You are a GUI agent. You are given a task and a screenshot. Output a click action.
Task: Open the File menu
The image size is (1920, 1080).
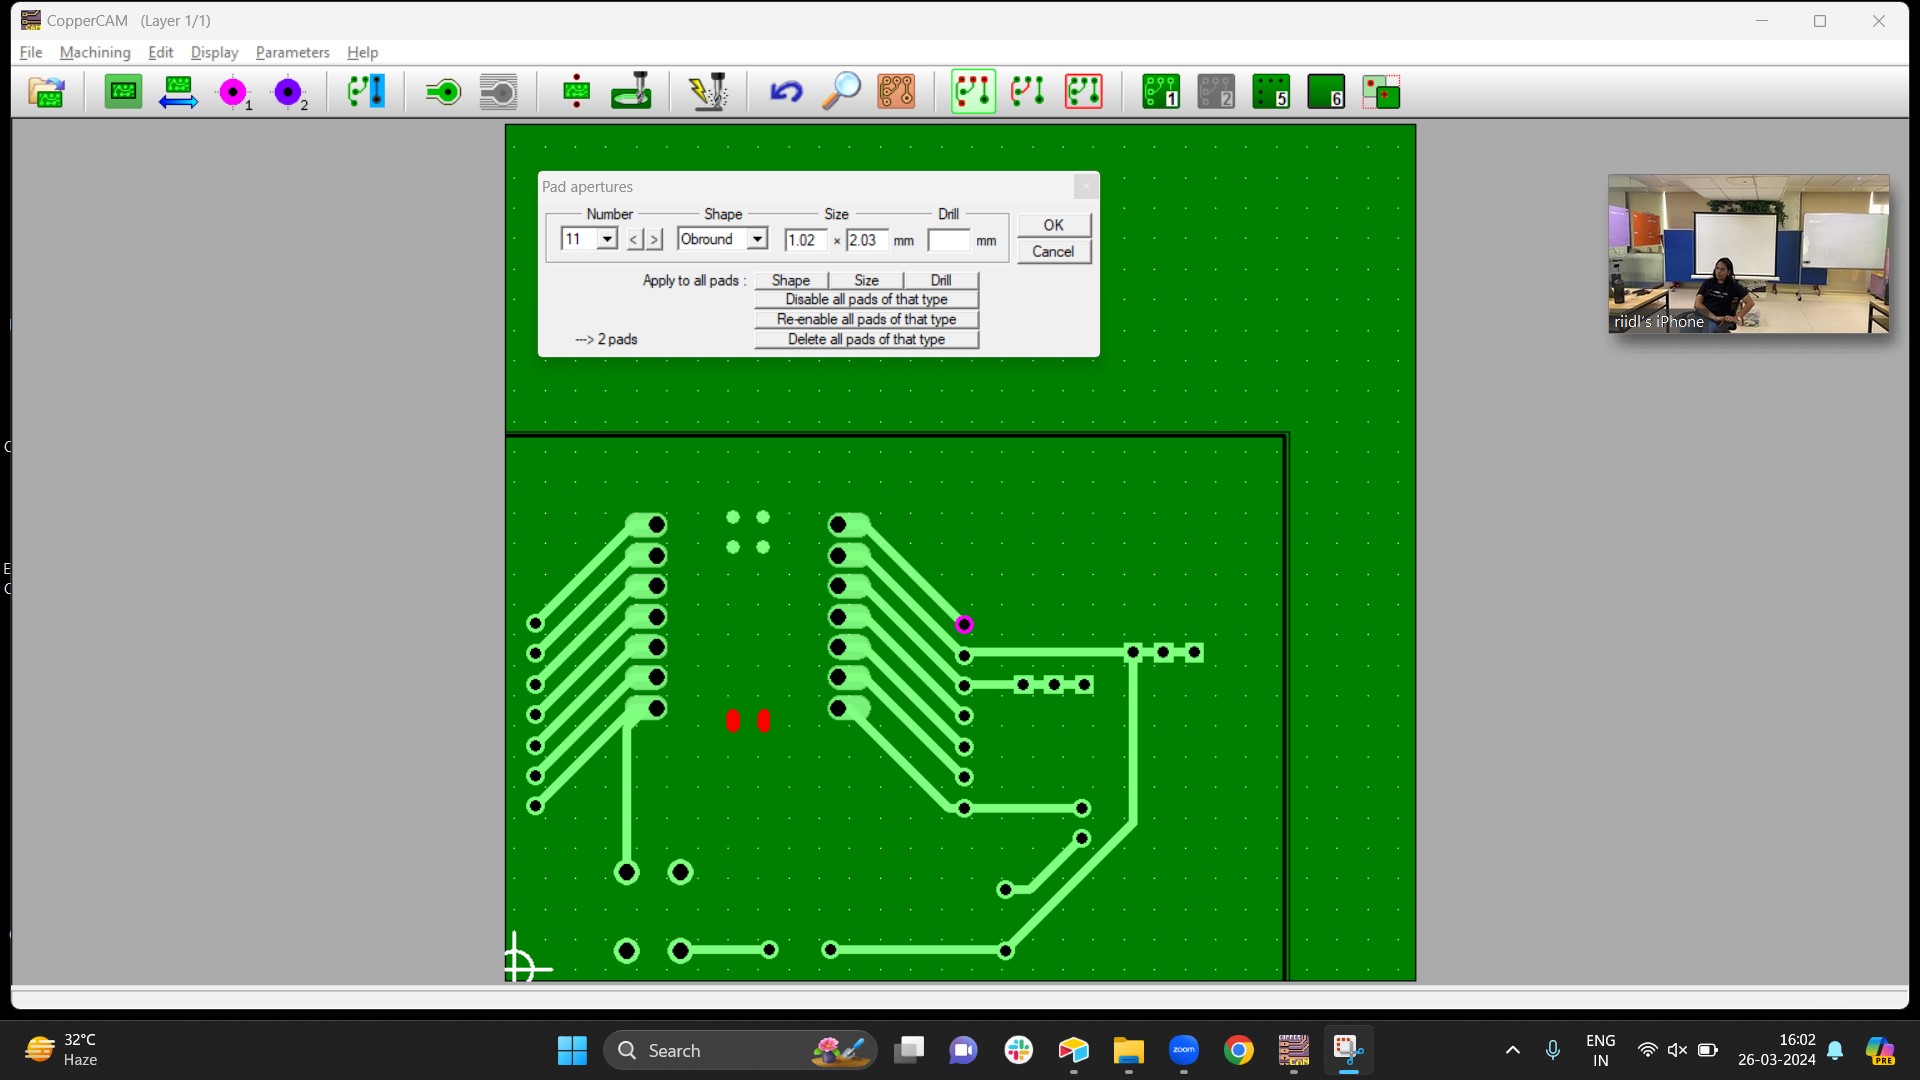coord(31,52)
